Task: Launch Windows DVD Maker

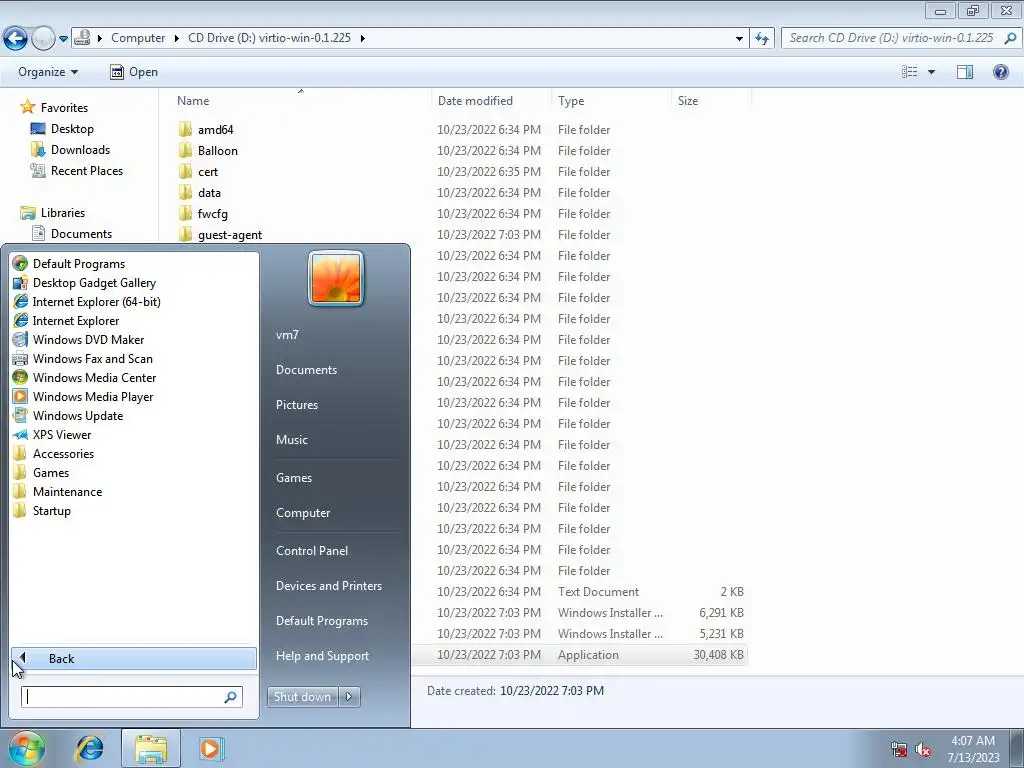Action: [88, 340]
